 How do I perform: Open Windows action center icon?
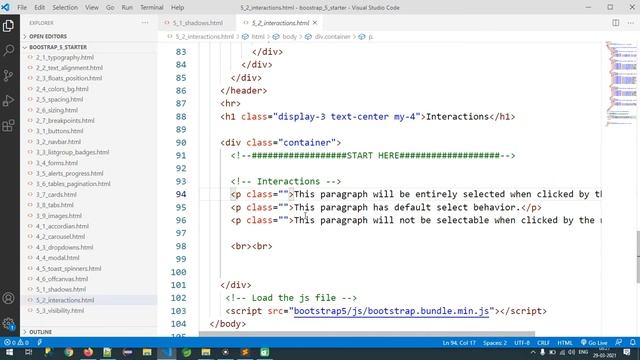(x=627, y=352)
